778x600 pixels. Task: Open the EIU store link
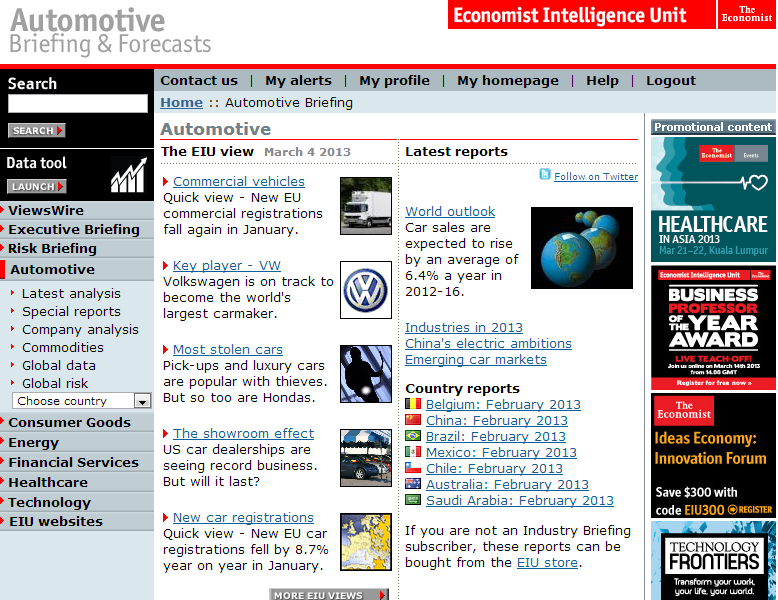547,562
